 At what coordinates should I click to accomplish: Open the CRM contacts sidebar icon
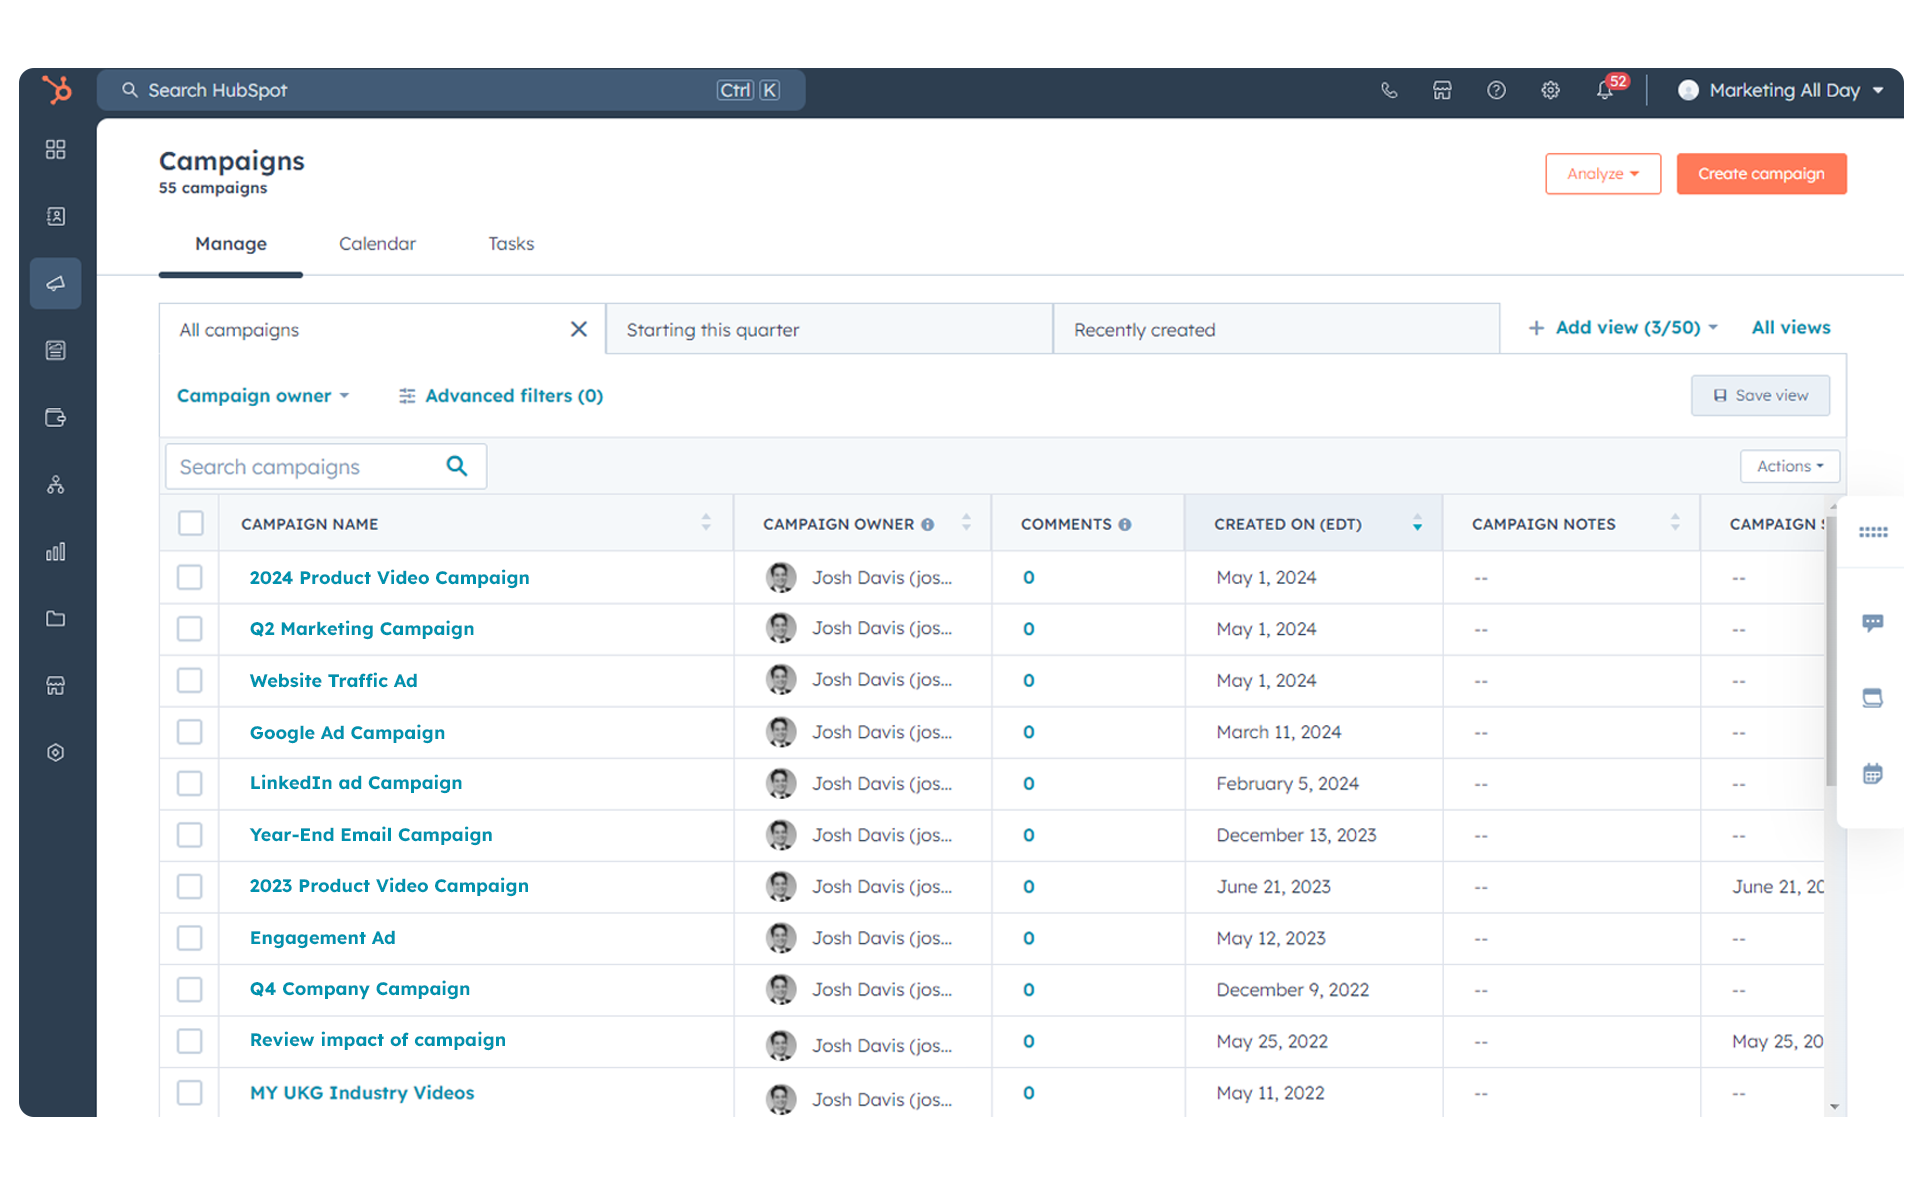(56, 216)
